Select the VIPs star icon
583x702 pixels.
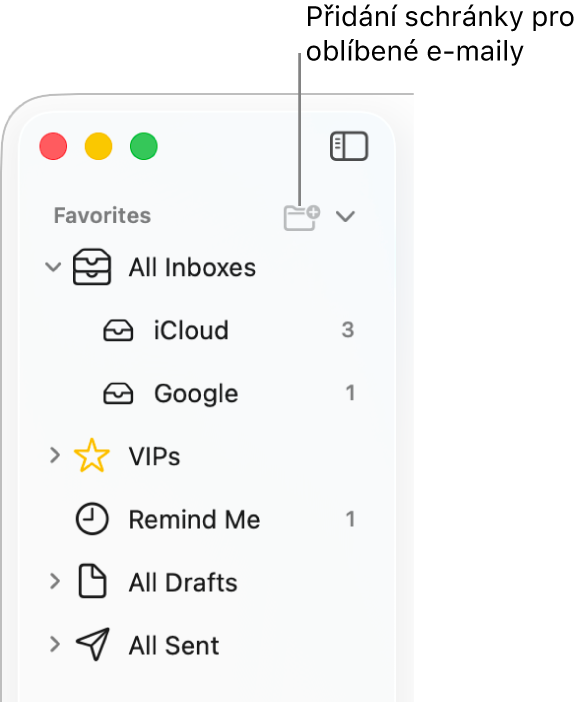coord(92,455)
